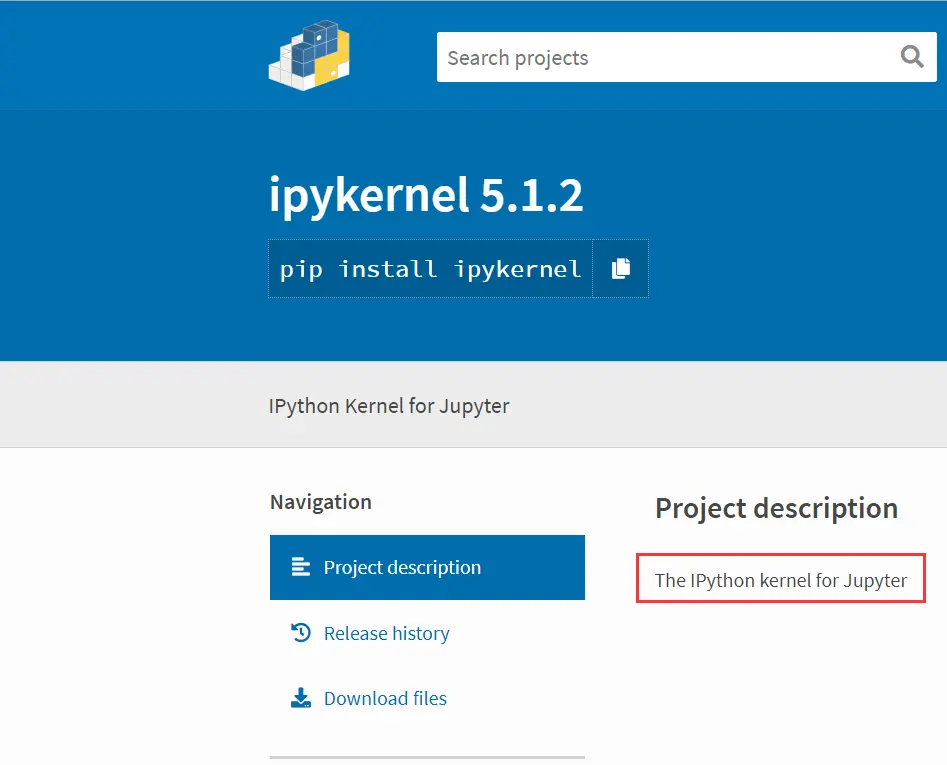
Task: Click the Project description lines icon
Action: (x=301, y=567)
